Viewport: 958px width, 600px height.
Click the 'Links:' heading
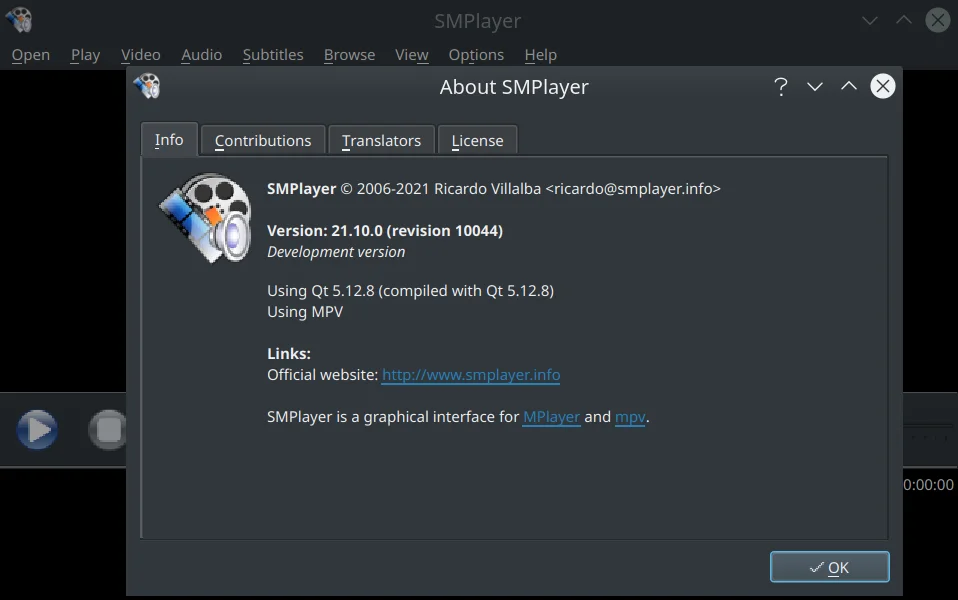tap(289, 354)
